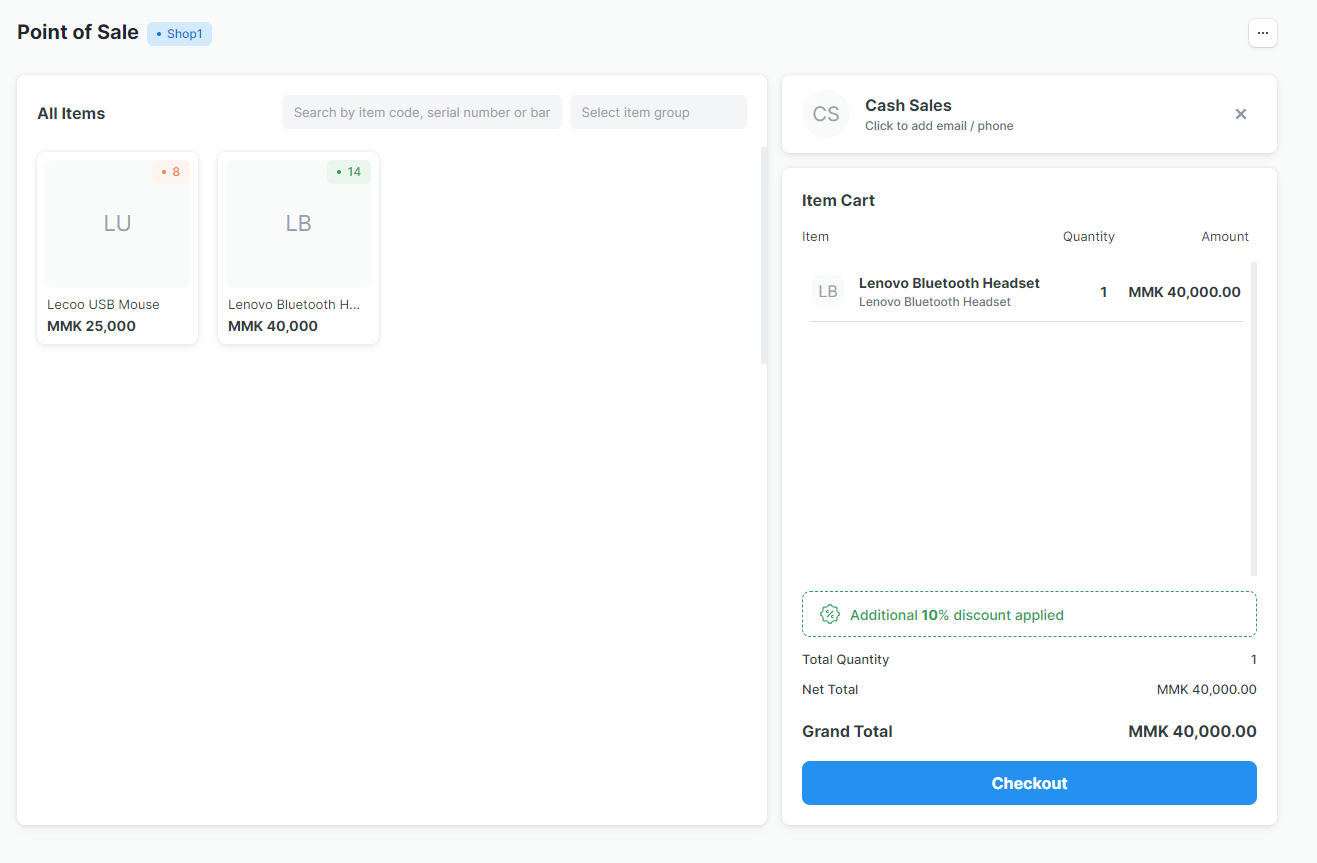Click the discount percent badge icon

coord(830,614)
